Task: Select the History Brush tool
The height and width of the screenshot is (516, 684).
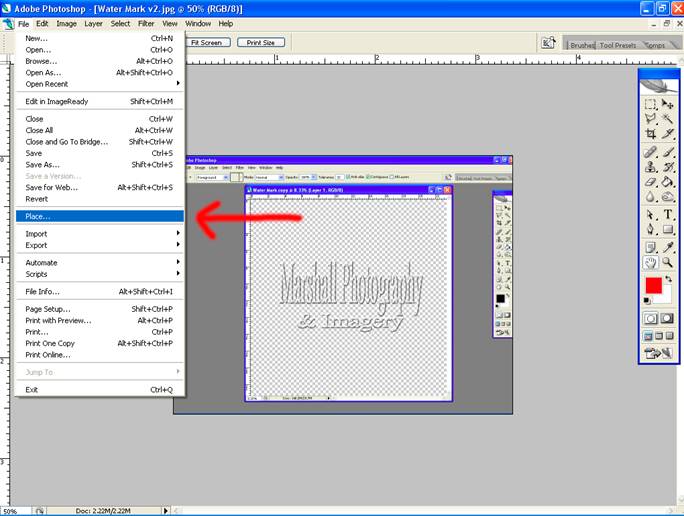Action: pyautogui.click(x=667, y=167)
